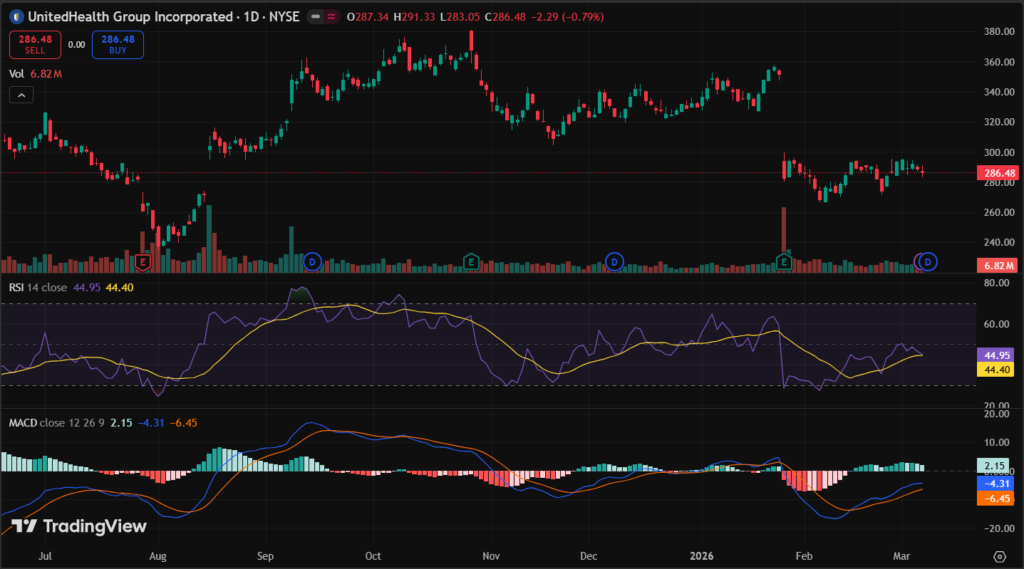The image size is (1024, 569).
Task: Click the BUY button at 286.48
Action: pos(118,44)
